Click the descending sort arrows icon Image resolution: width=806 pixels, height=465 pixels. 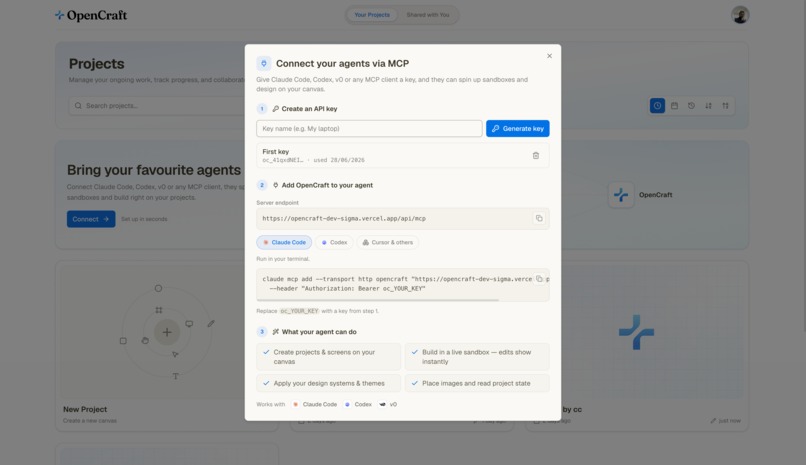point(708,106)
